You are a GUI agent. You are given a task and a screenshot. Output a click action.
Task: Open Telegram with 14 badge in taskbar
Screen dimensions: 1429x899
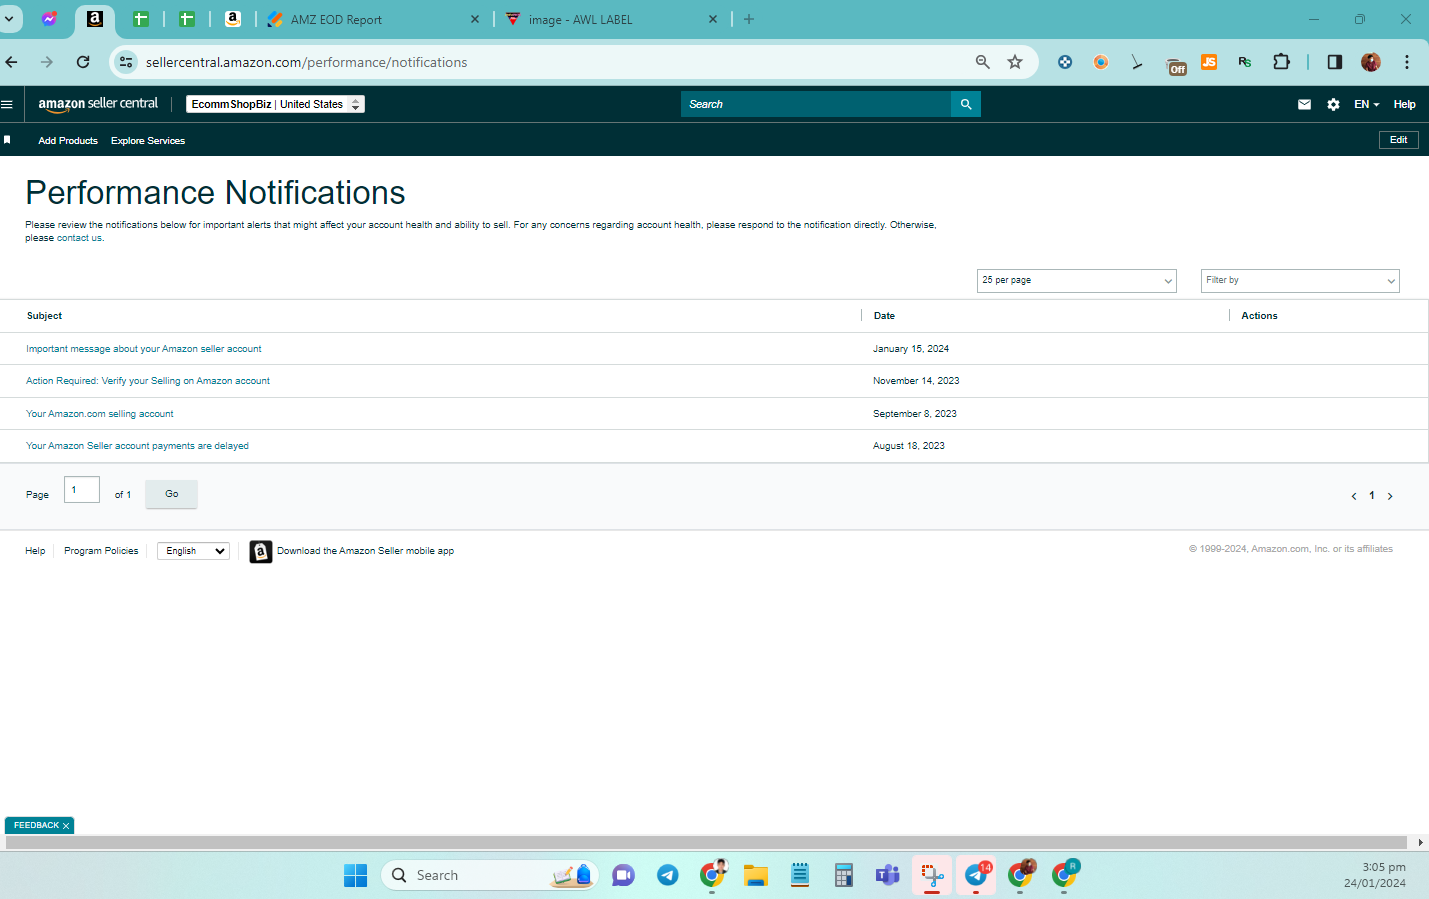pos(976,875)
